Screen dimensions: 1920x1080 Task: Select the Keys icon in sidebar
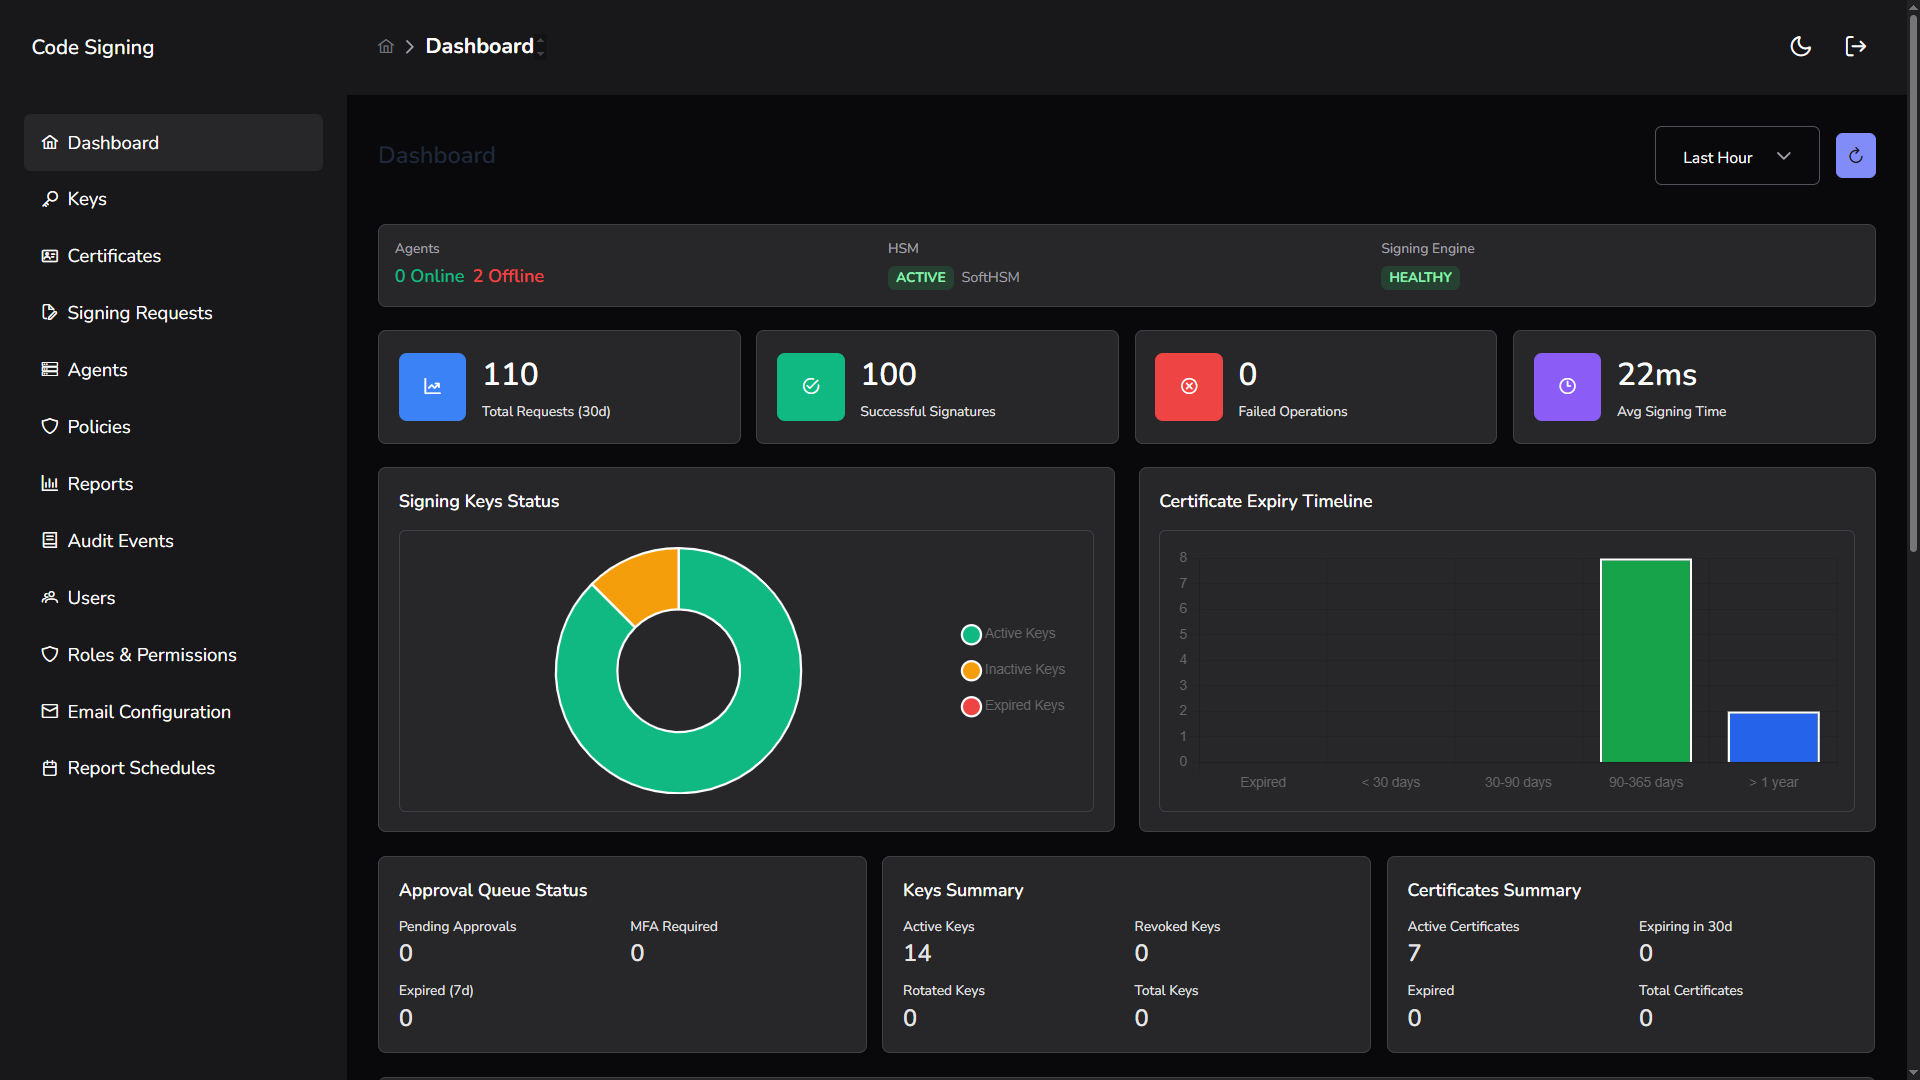point(50,199)
